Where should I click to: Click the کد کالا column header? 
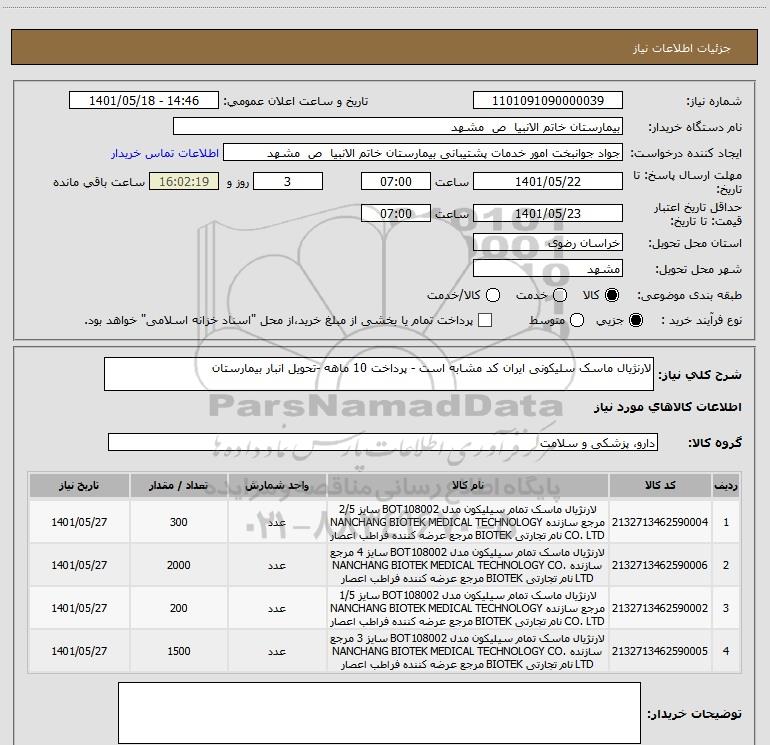(x=660, y=486)
